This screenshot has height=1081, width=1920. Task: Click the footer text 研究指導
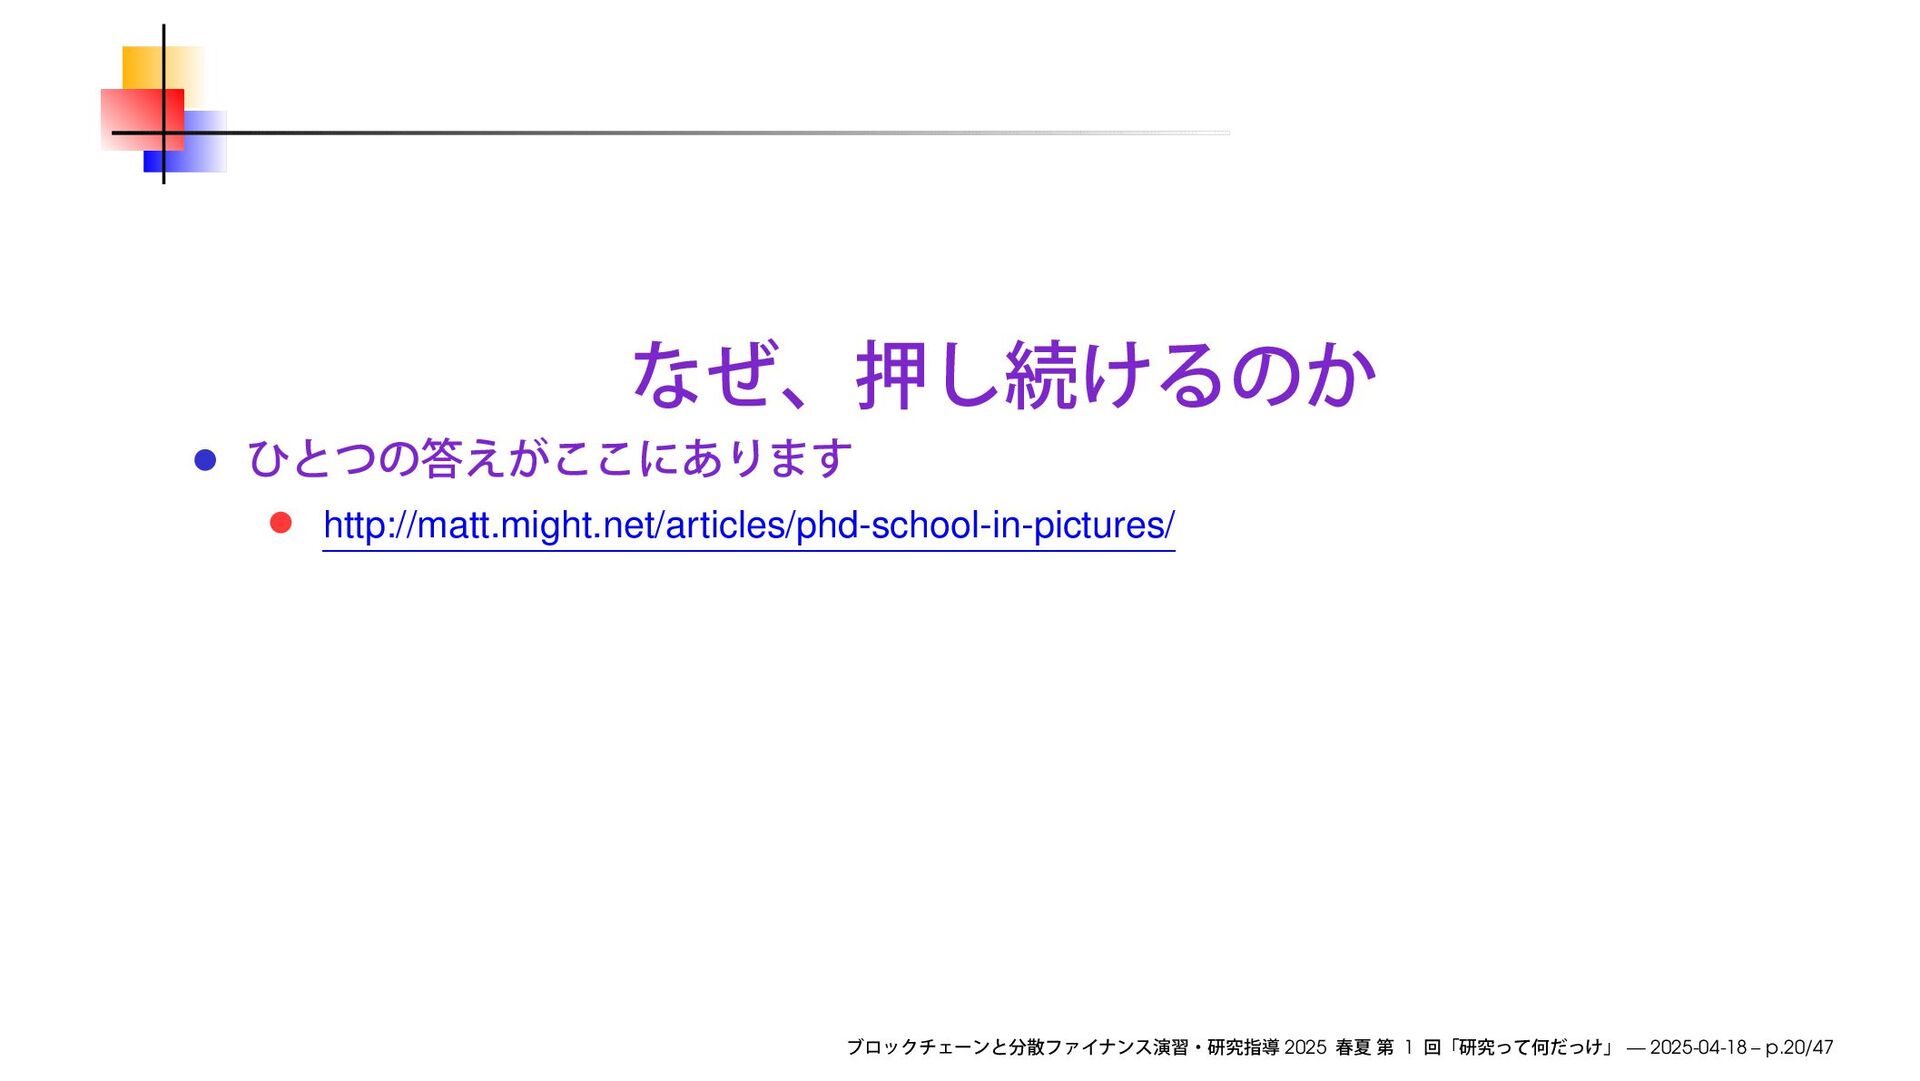pos(1242,1047)
